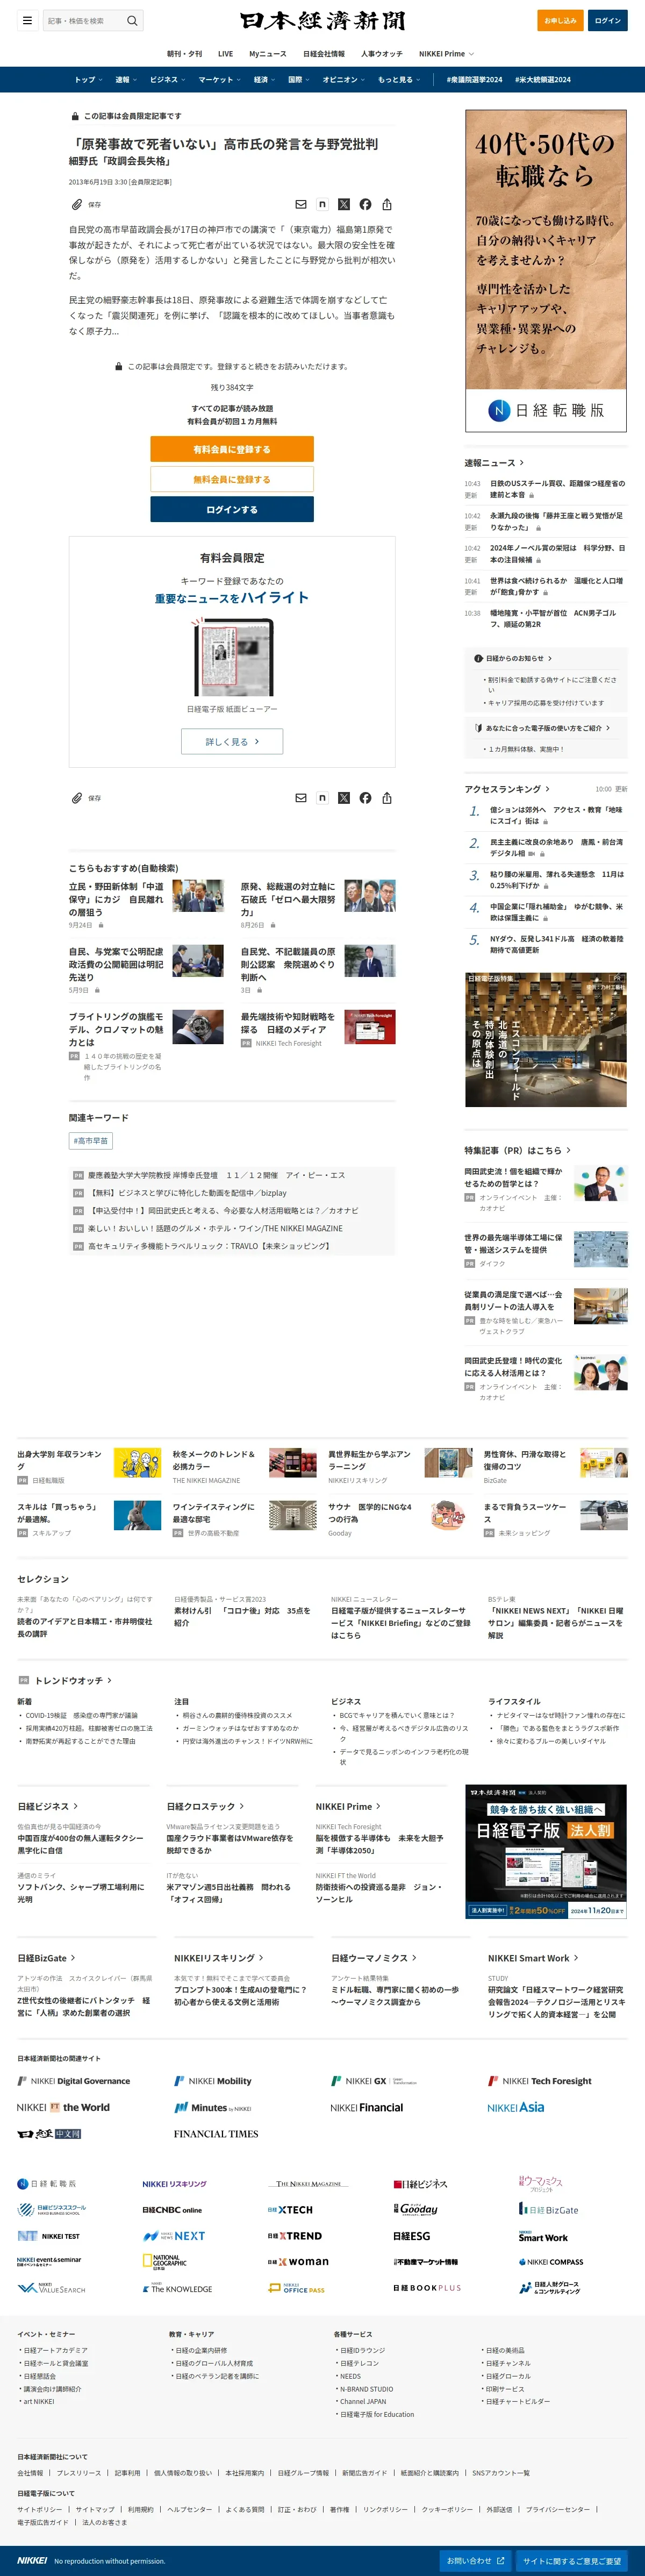Expand the トップ navigation dropdown

88,79
